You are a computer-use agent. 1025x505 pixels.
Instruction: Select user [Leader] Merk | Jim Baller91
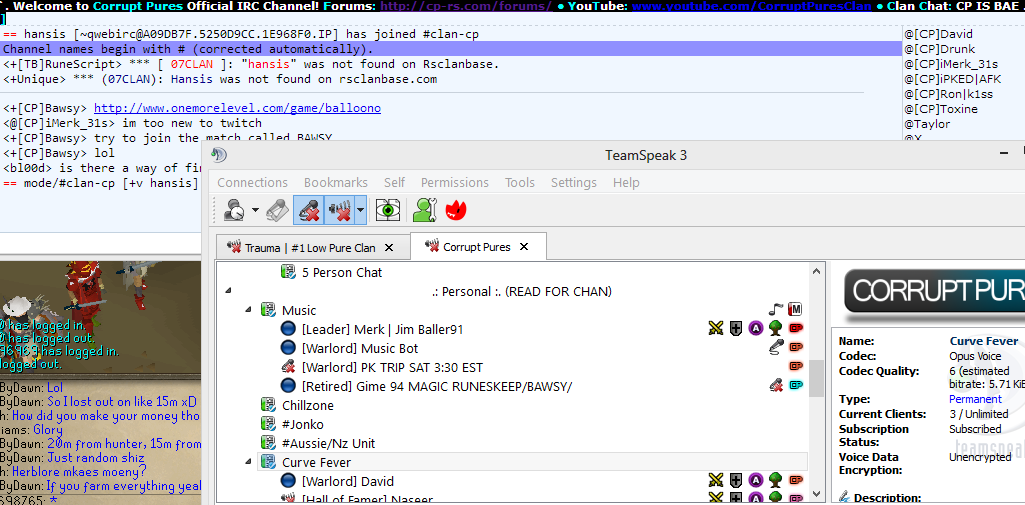(382, 329)
